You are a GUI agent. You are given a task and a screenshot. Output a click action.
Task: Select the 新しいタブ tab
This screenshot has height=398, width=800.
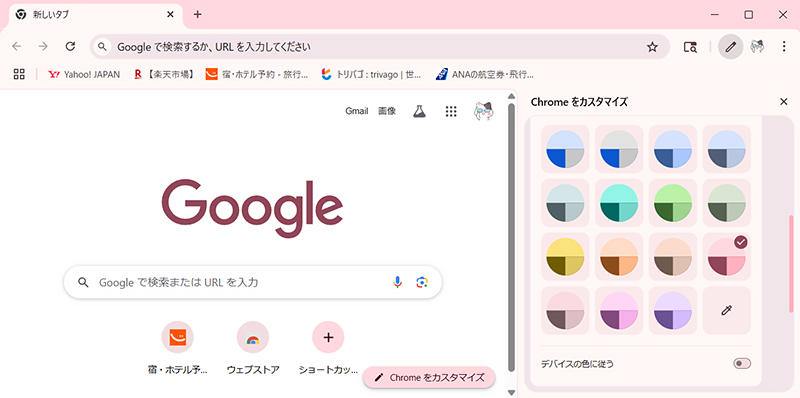tap(95, 14)
